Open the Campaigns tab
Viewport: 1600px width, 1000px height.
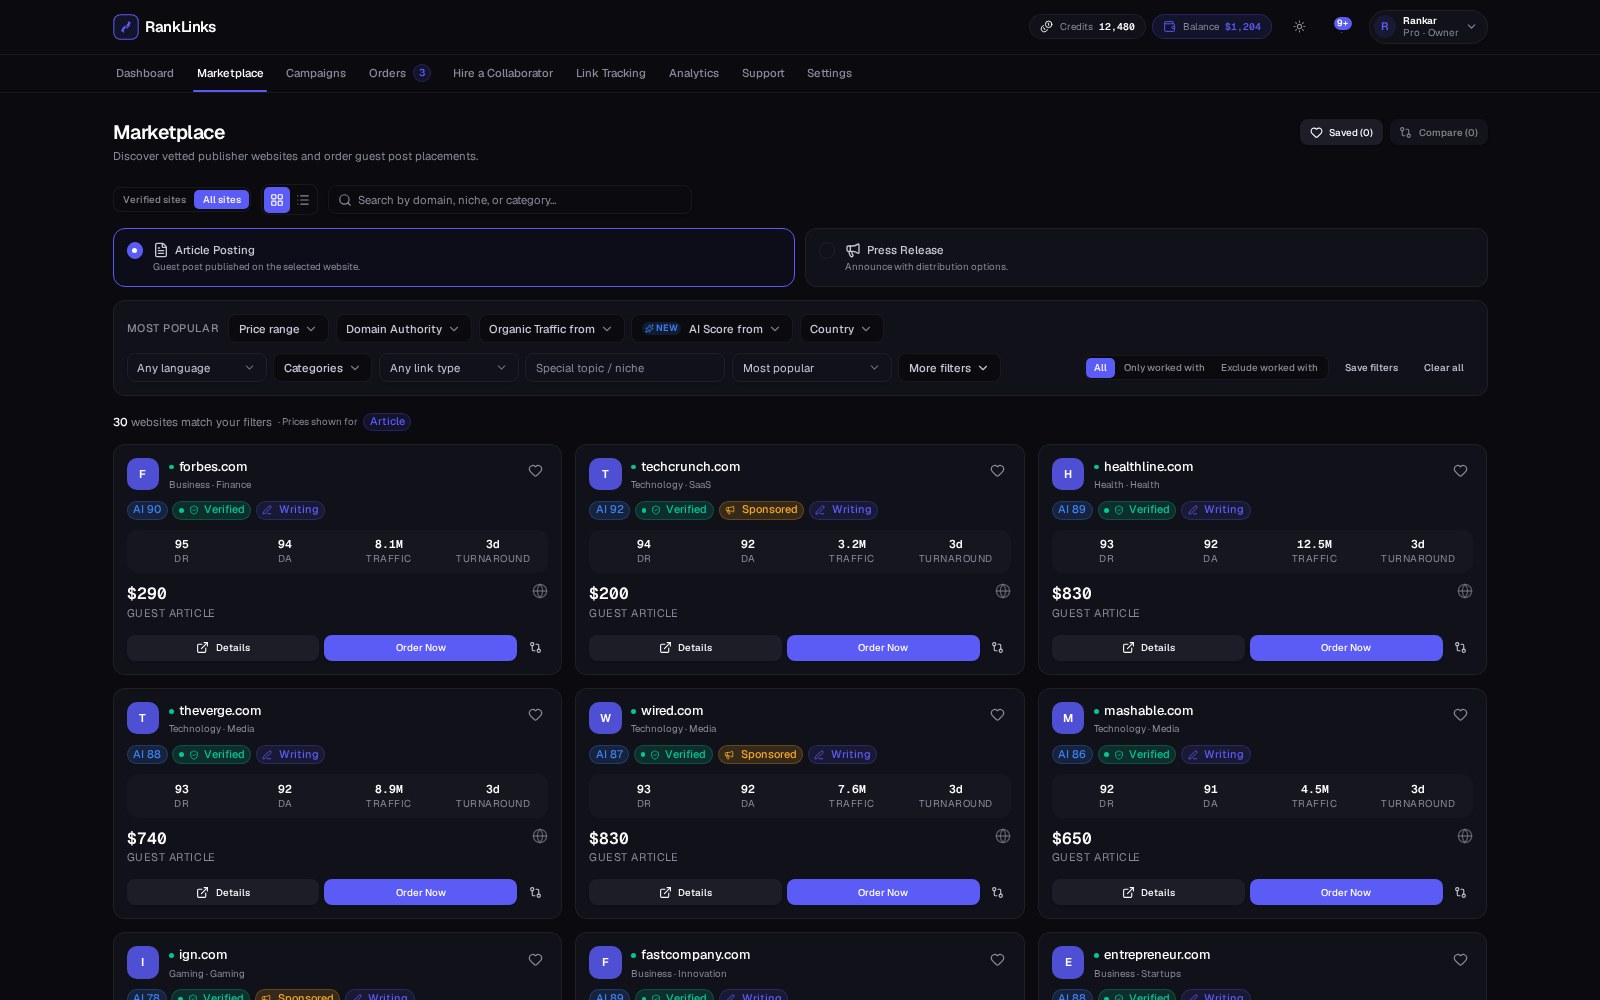click(x=316, y=73)
